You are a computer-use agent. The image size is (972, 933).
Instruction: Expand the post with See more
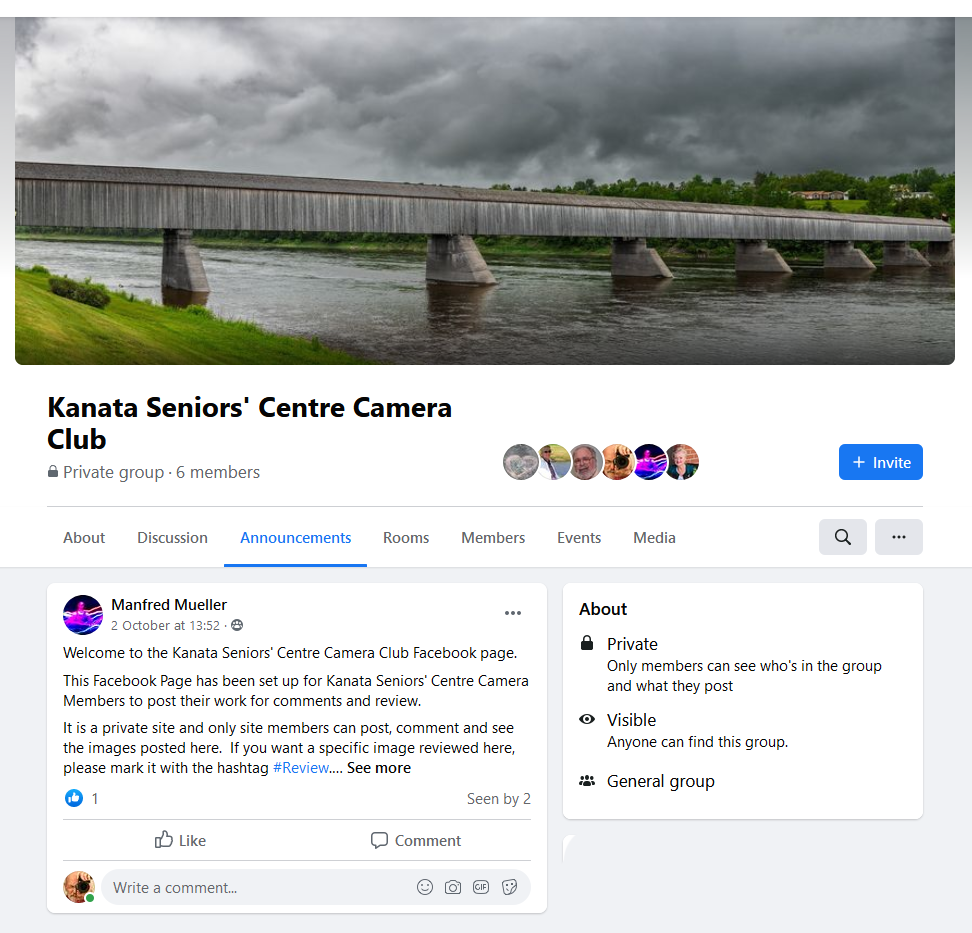[379, 768]
